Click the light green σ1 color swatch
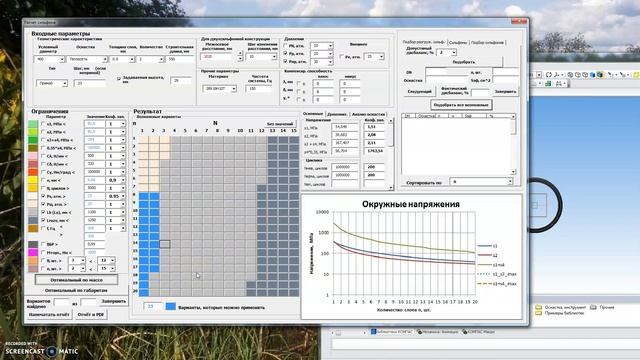The width and height of the screenshot is (640, 360). [x=33, y=124]
